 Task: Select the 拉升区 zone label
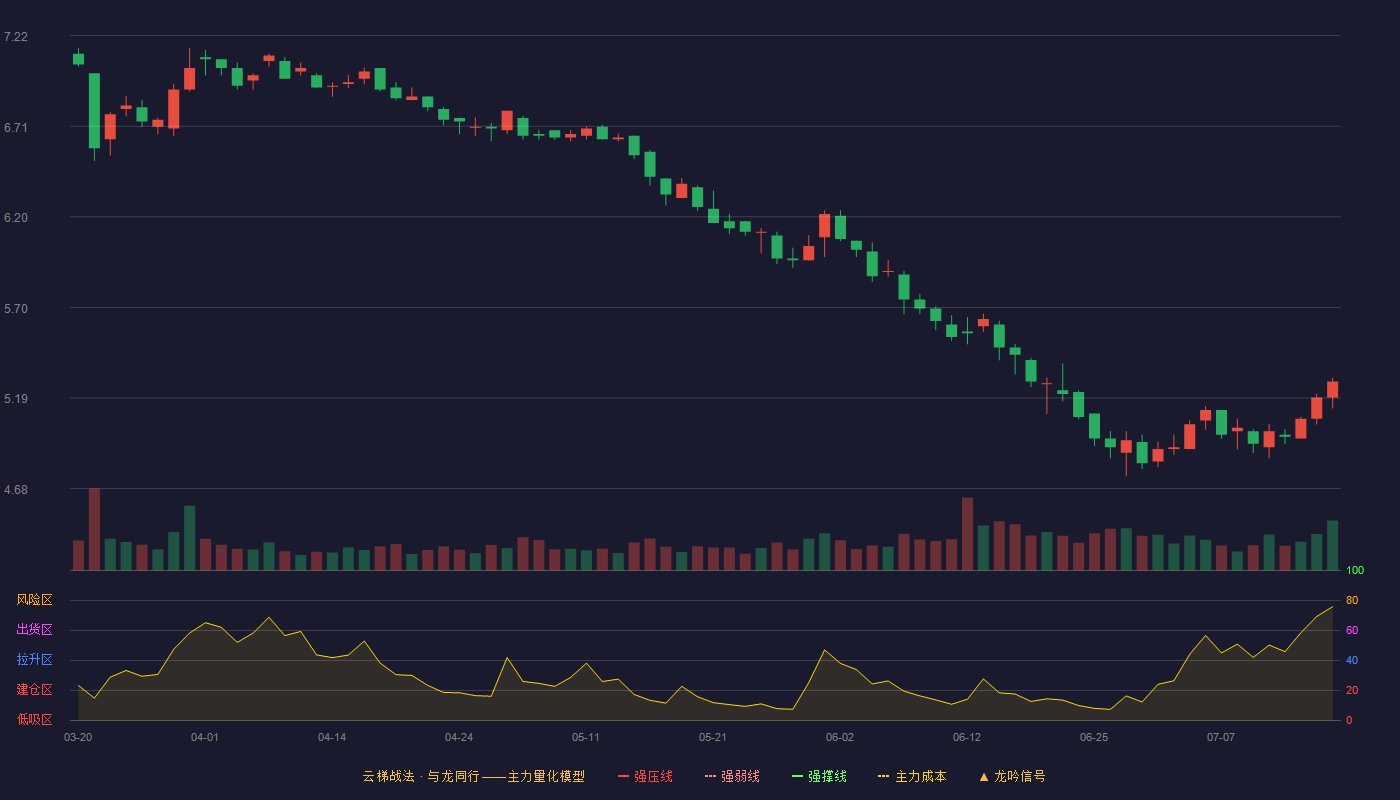pyautogui.click(x=34, y=660)
